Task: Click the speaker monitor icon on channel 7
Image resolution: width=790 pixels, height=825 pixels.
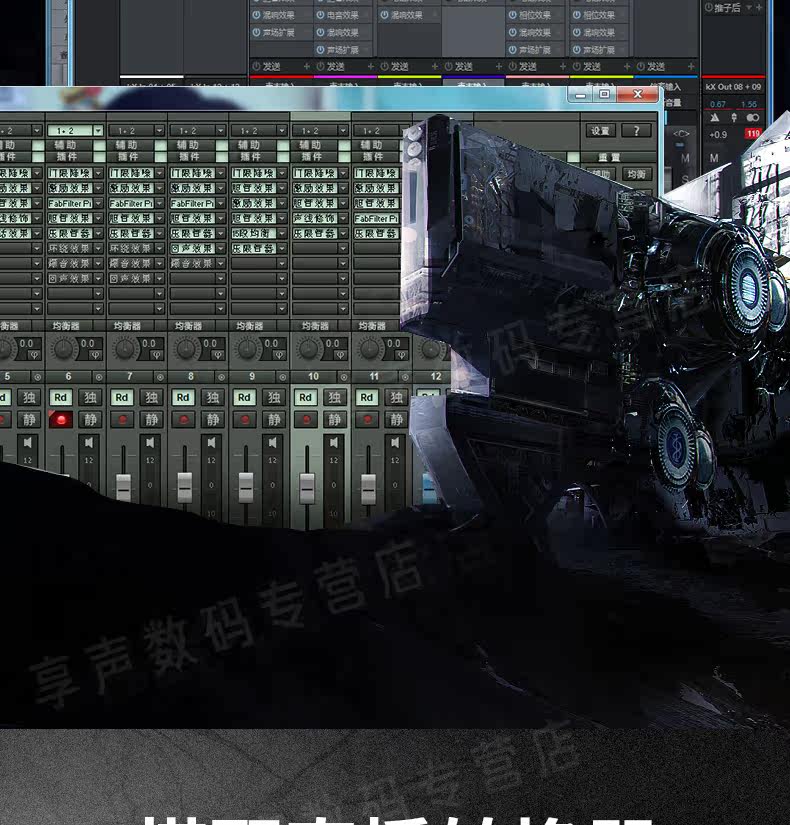Action: 150,442
